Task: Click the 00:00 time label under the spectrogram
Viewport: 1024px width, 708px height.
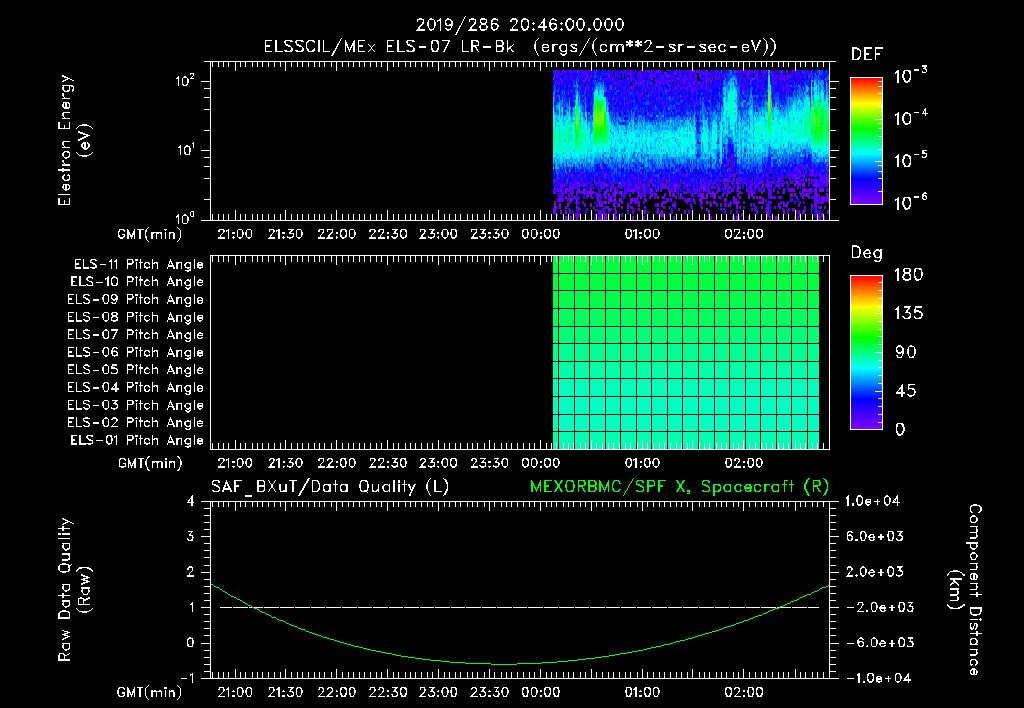Action: coord(540,234)
